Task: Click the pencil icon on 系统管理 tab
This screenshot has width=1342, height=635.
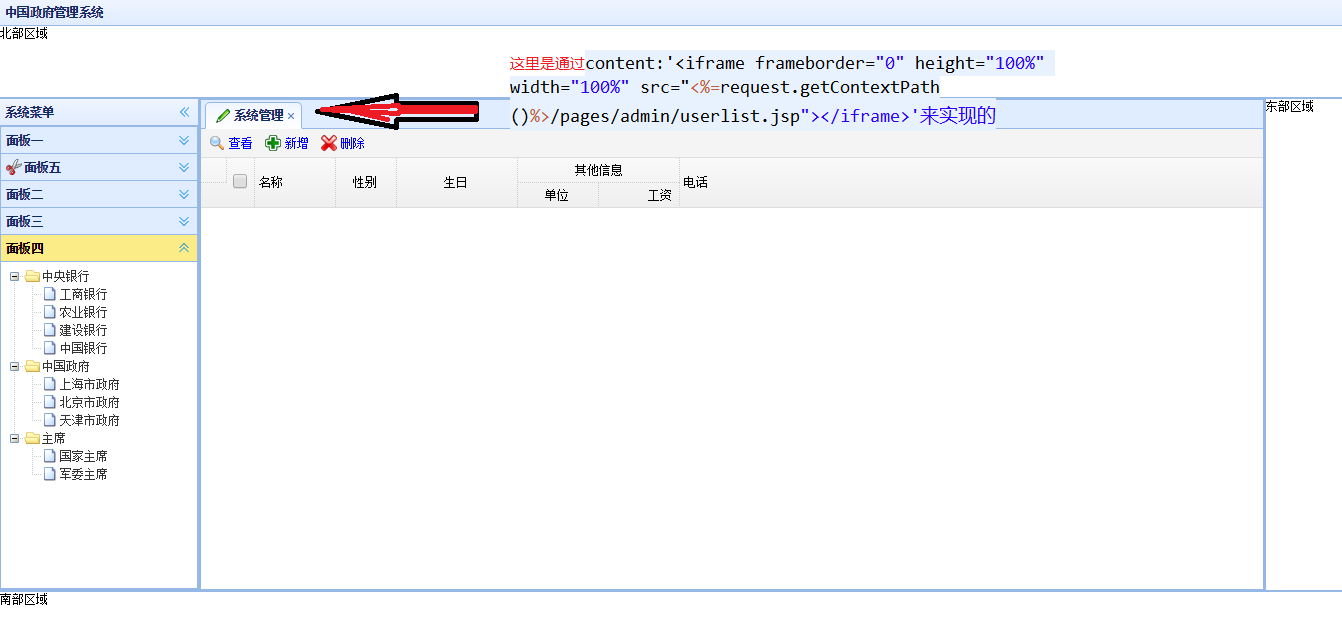Action: [x=223, y=115]
